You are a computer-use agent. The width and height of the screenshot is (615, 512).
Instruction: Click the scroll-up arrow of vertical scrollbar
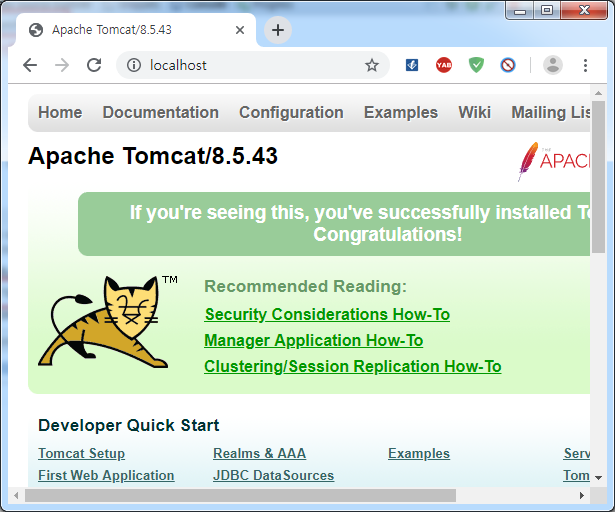click(x=598, y=93)
